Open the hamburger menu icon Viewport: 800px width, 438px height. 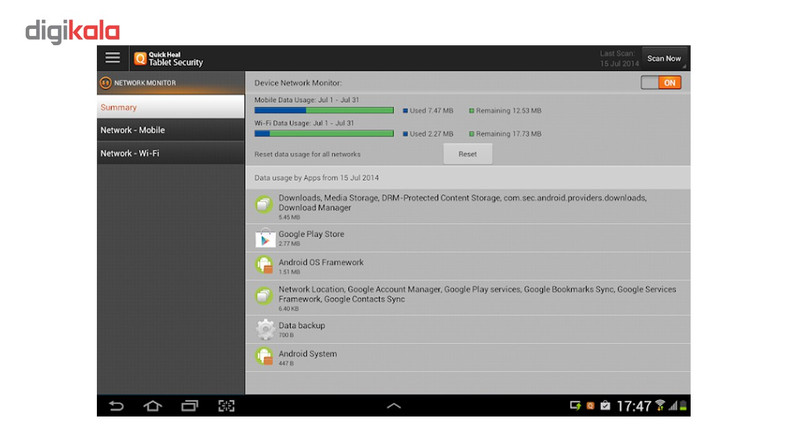click(x=113, y=58)
